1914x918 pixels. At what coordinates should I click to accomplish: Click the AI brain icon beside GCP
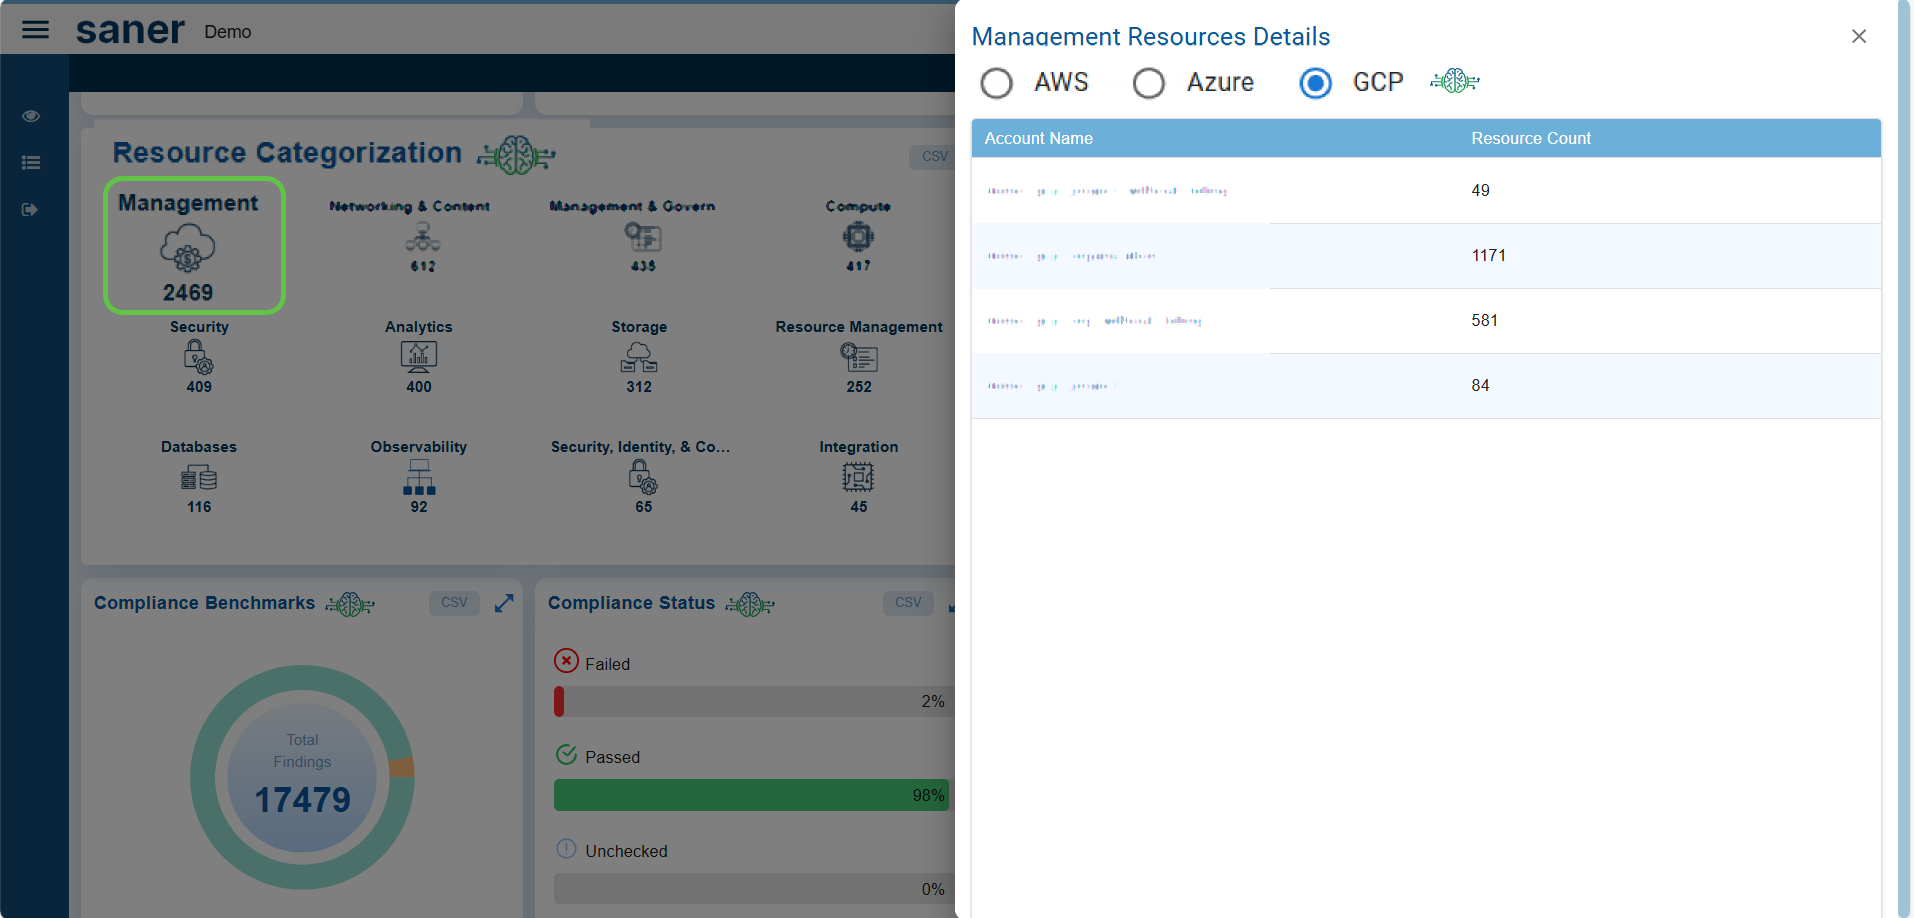click(1454, 82)
